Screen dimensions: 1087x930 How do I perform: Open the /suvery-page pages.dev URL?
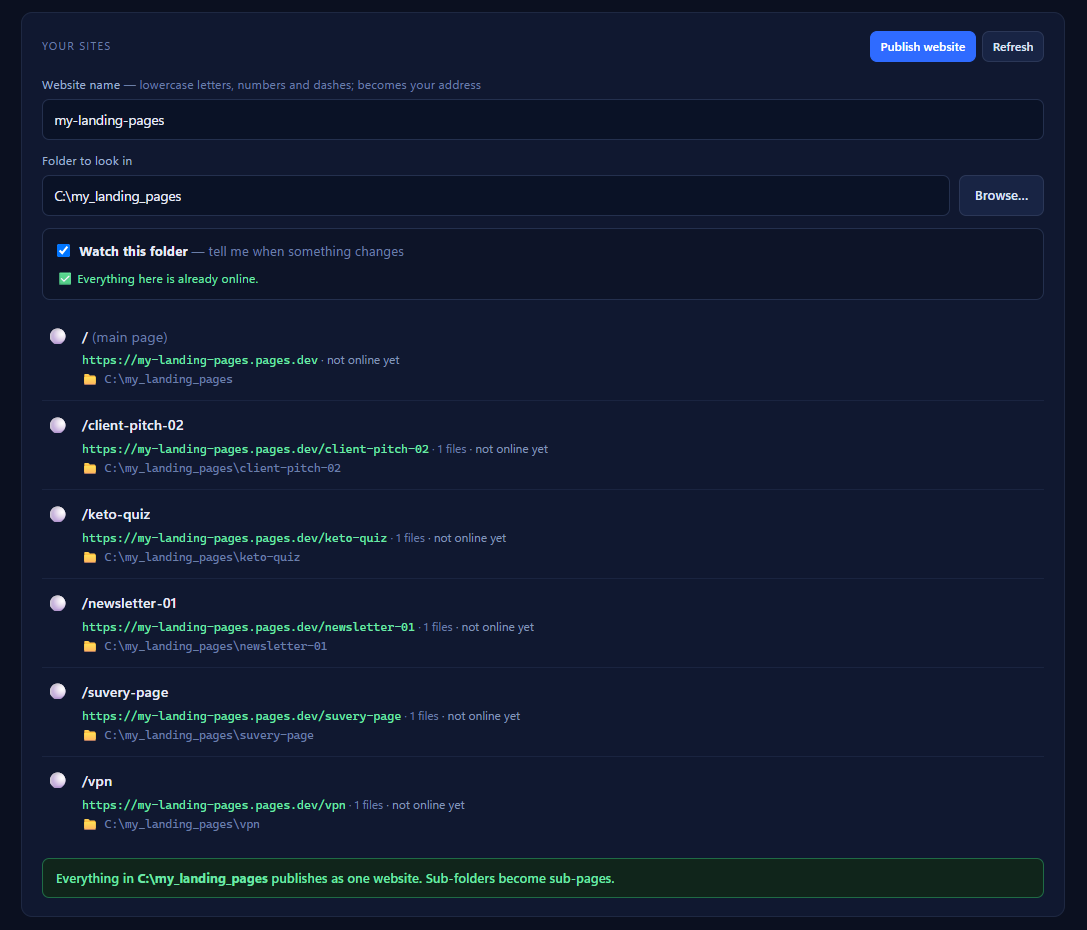point(241,716)
